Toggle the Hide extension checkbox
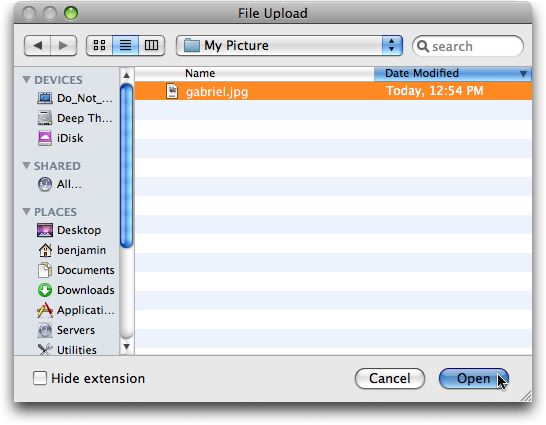This screenshot has height=425, width=546. pyautogui.click(x=40, y=378)
